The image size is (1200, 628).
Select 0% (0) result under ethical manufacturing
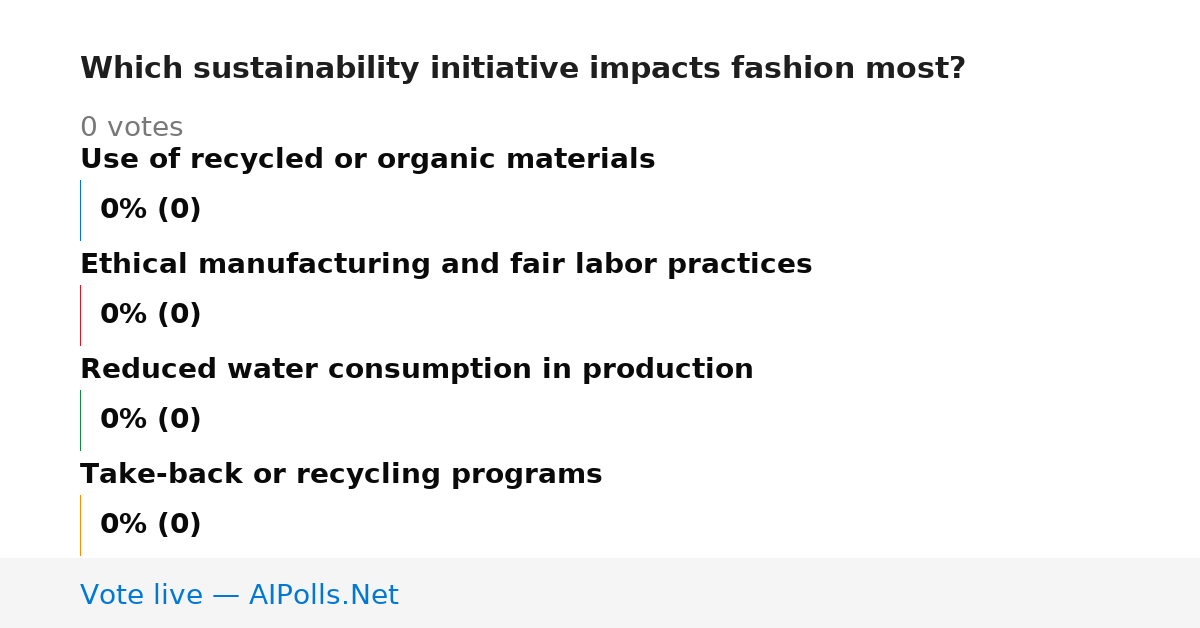150,315
